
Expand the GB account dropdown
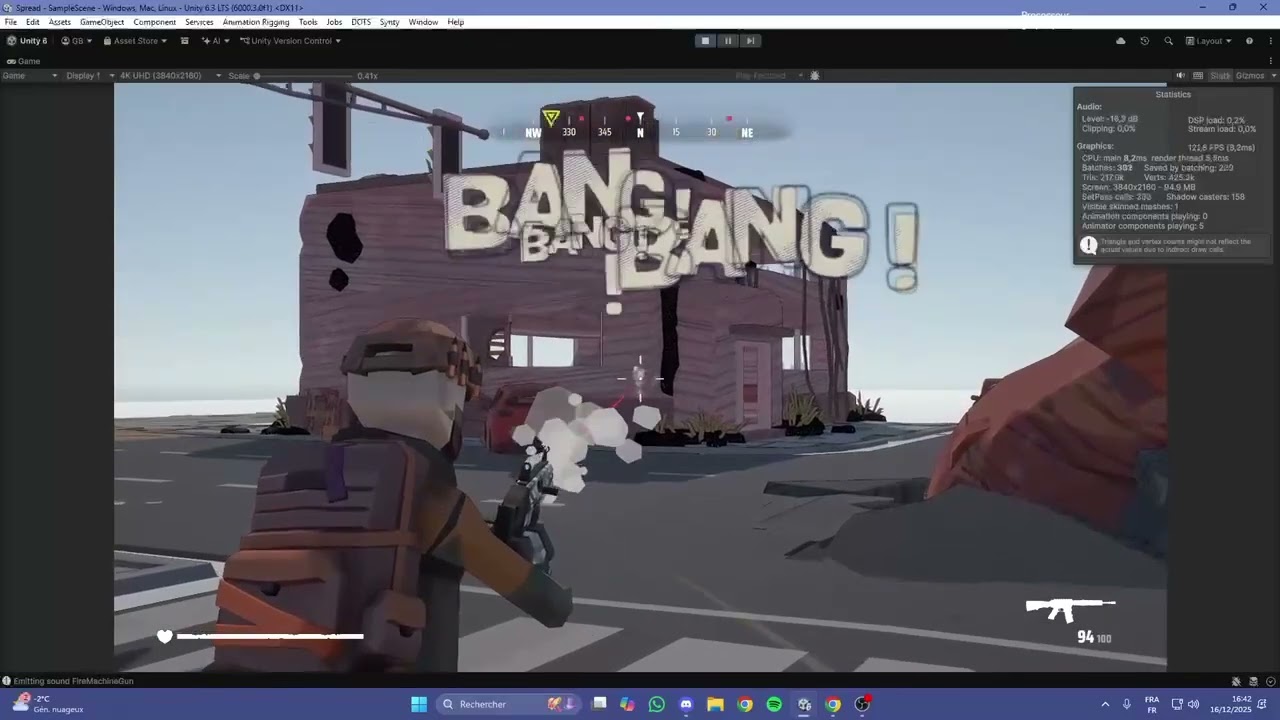pos(77,41)
